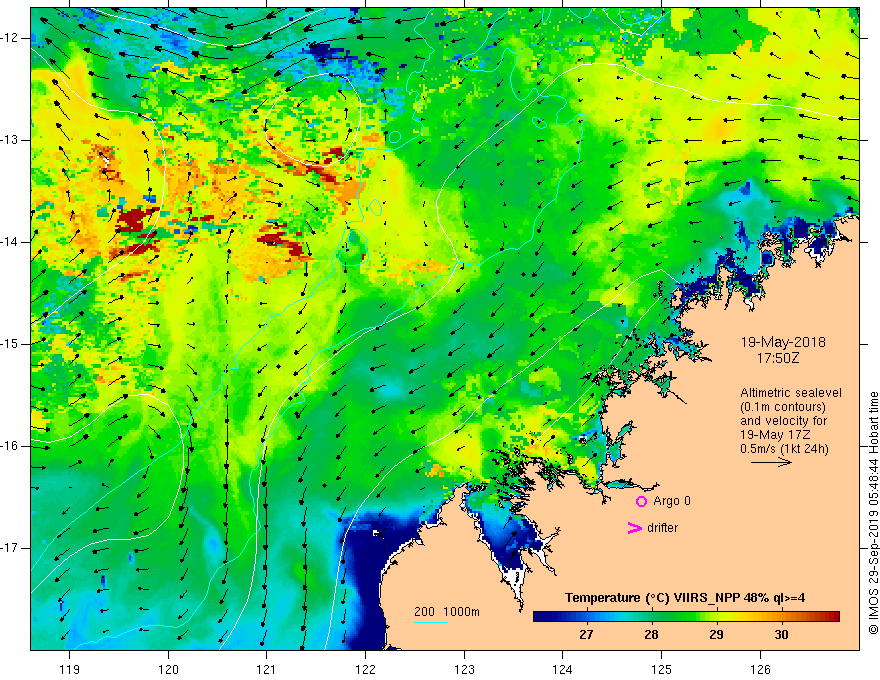Click latitude axis label -13

click(10, 140)
